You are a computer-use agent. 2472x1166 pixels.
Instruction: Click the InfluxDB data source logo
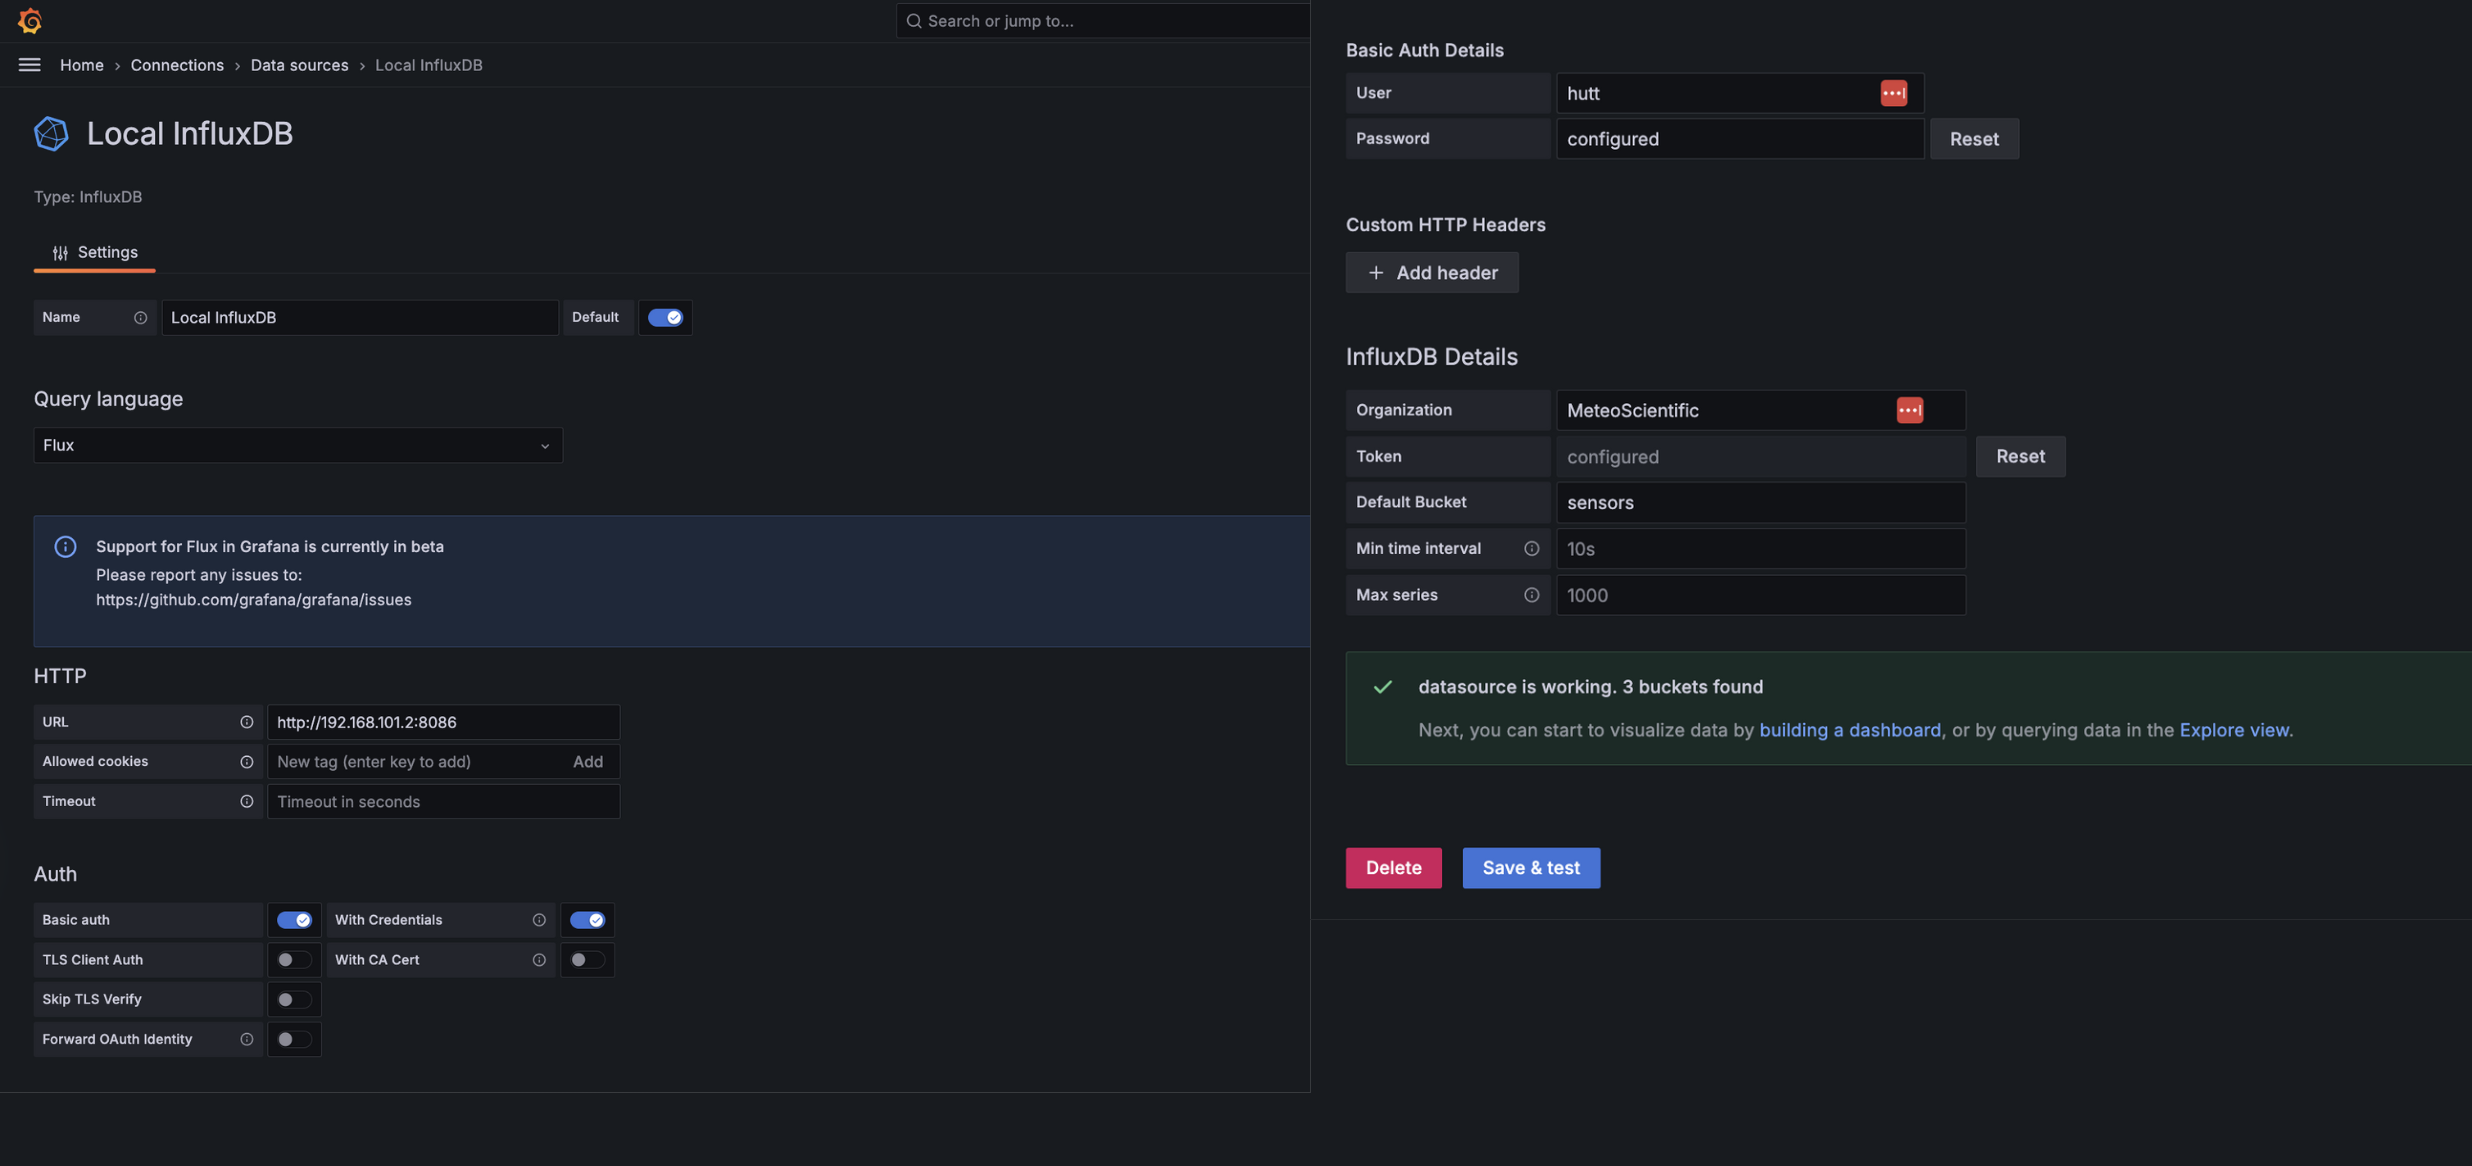pos(51,133)
